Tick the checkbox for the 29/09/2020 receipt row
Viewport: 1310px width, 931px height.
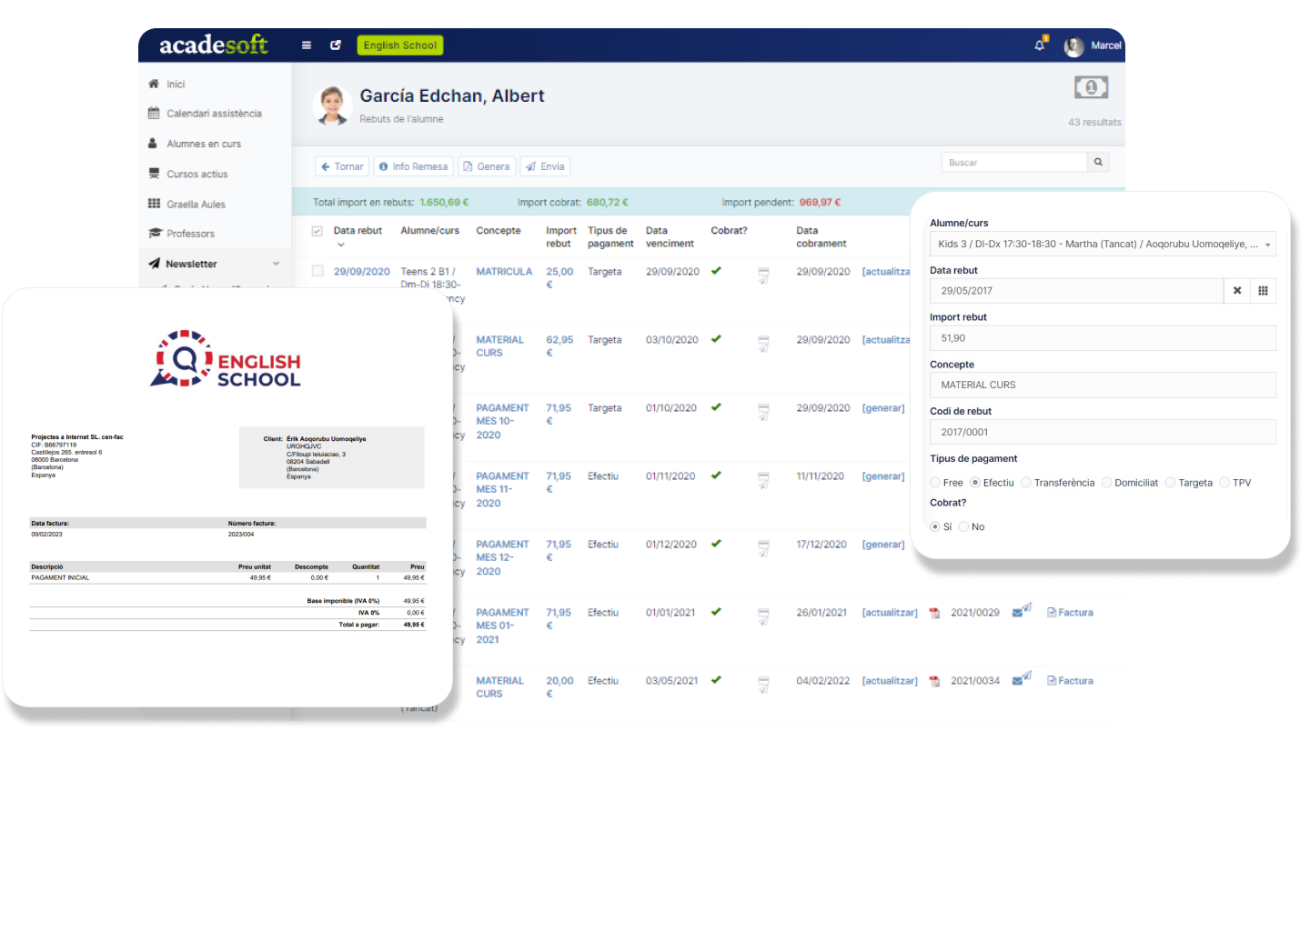point(317,271)
